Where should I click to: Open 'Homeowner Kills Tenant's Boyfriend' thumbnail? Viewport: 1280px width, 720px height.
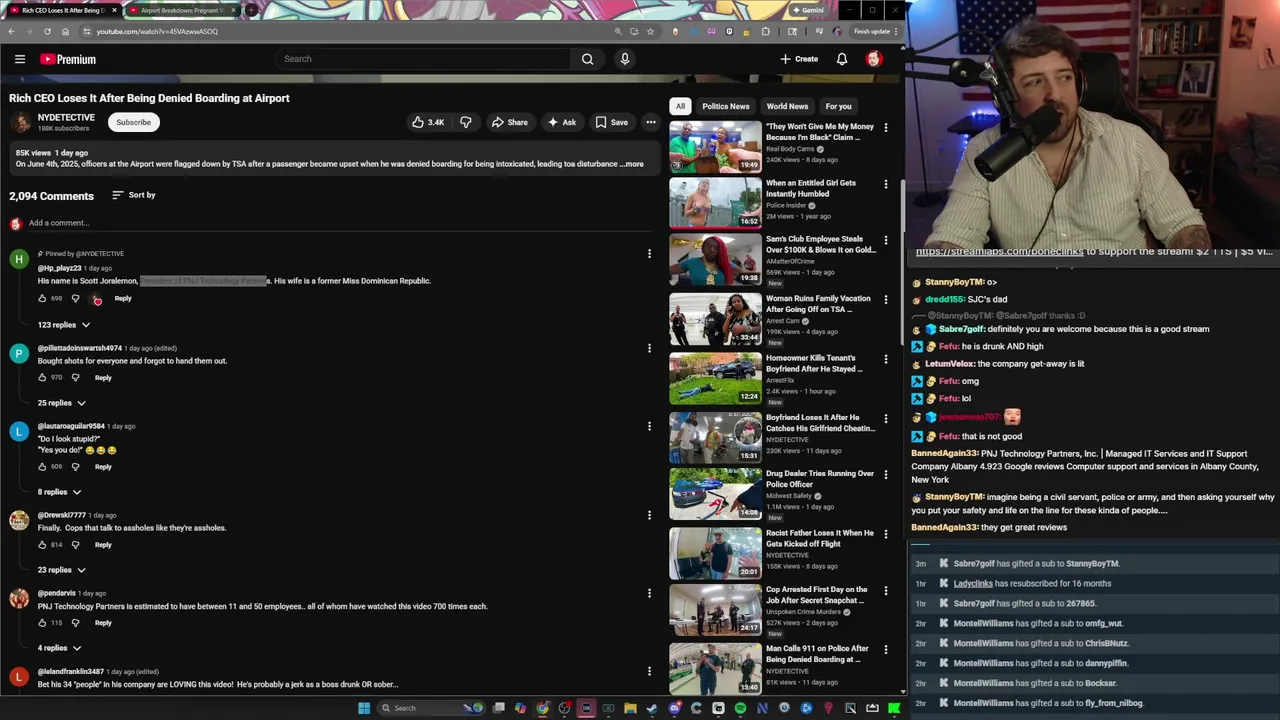coord(715,378)
